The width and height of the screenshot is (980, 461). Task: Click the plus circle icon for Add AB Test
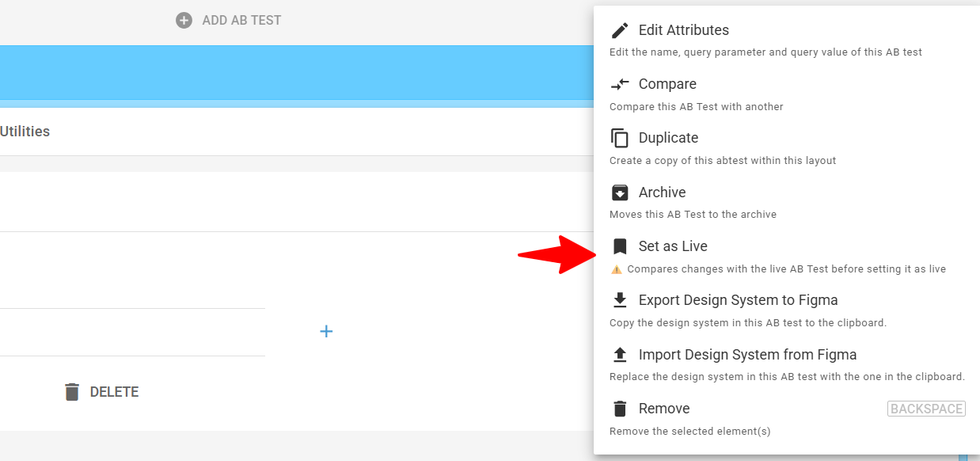[184, 20]
